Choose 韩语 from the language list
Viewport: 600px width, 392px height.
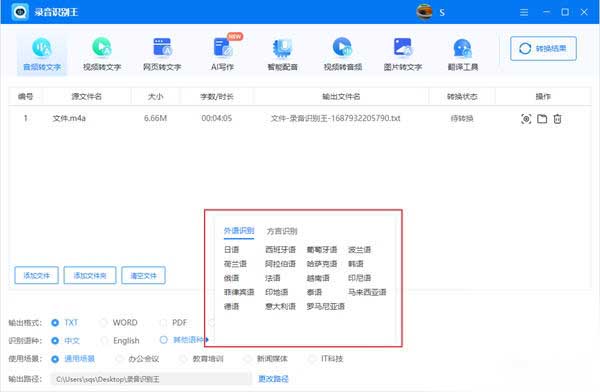pyautogui.click(x=355, y=264)
